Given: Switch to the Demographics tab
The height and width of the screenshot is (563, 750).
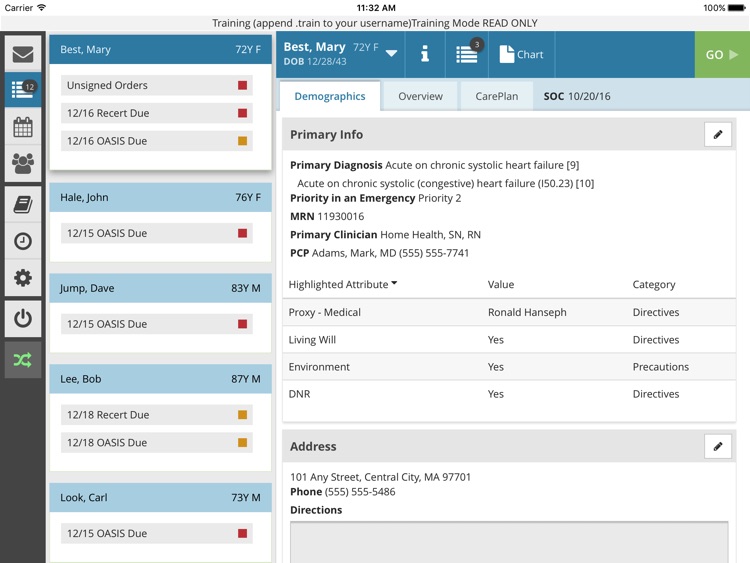Looking at the screenshot, I should coord(330,96).
